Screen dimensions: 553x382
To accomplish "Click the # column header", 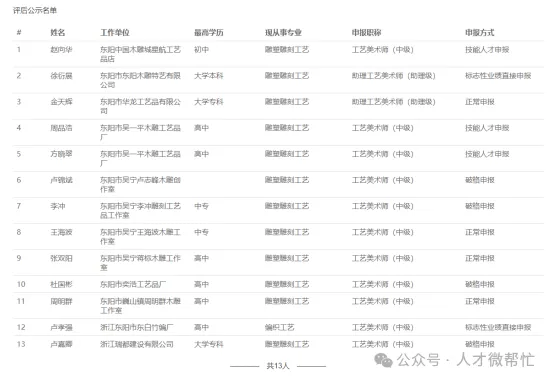I will click(x=19, y=33).
